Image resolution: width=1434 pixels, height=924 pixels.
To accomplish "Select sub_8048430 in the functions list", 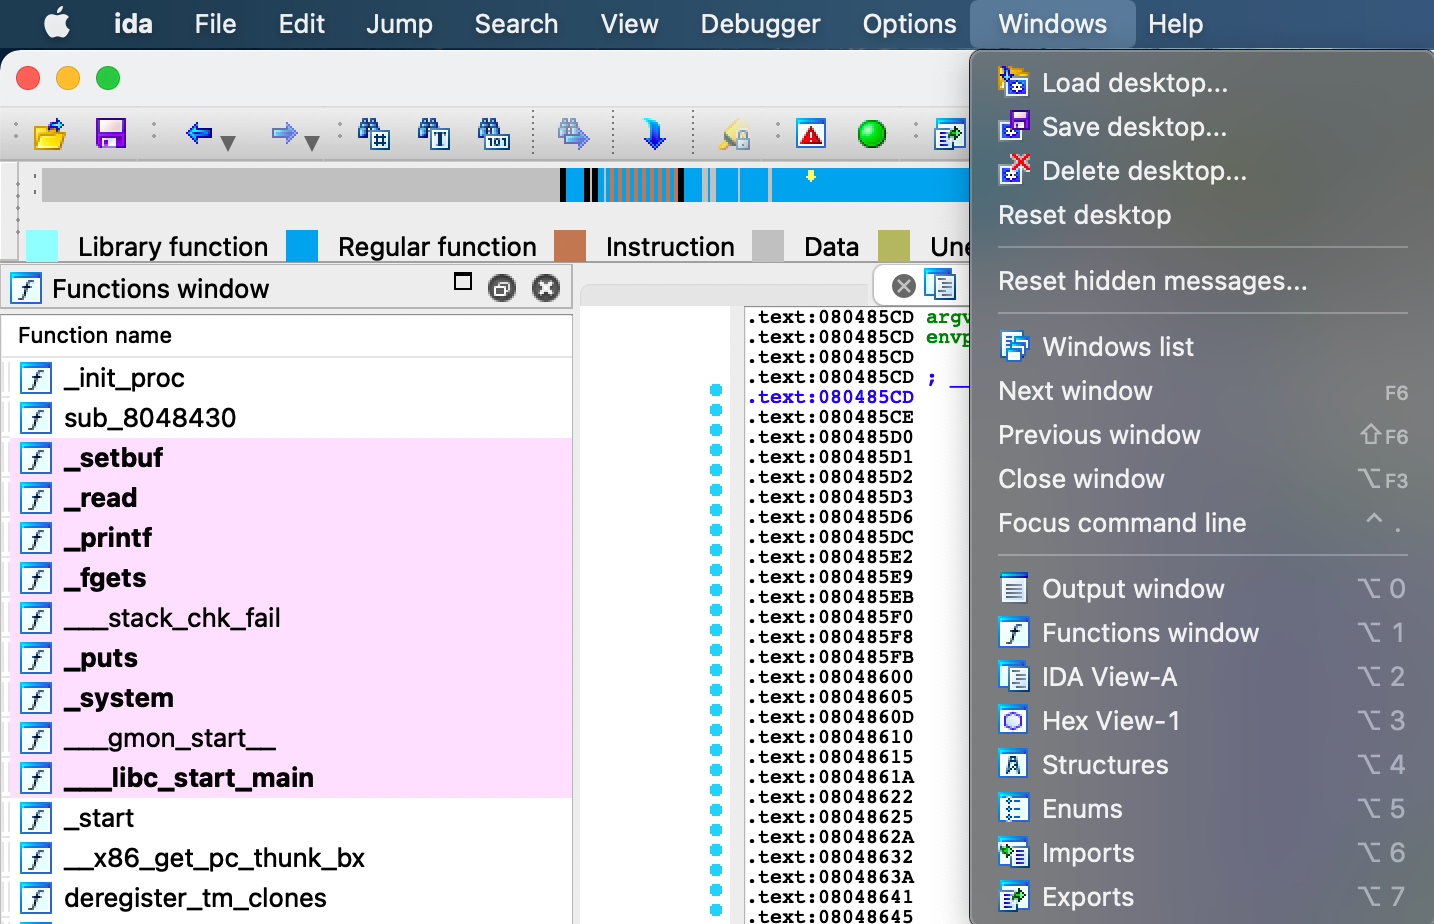I will [287, 418].
